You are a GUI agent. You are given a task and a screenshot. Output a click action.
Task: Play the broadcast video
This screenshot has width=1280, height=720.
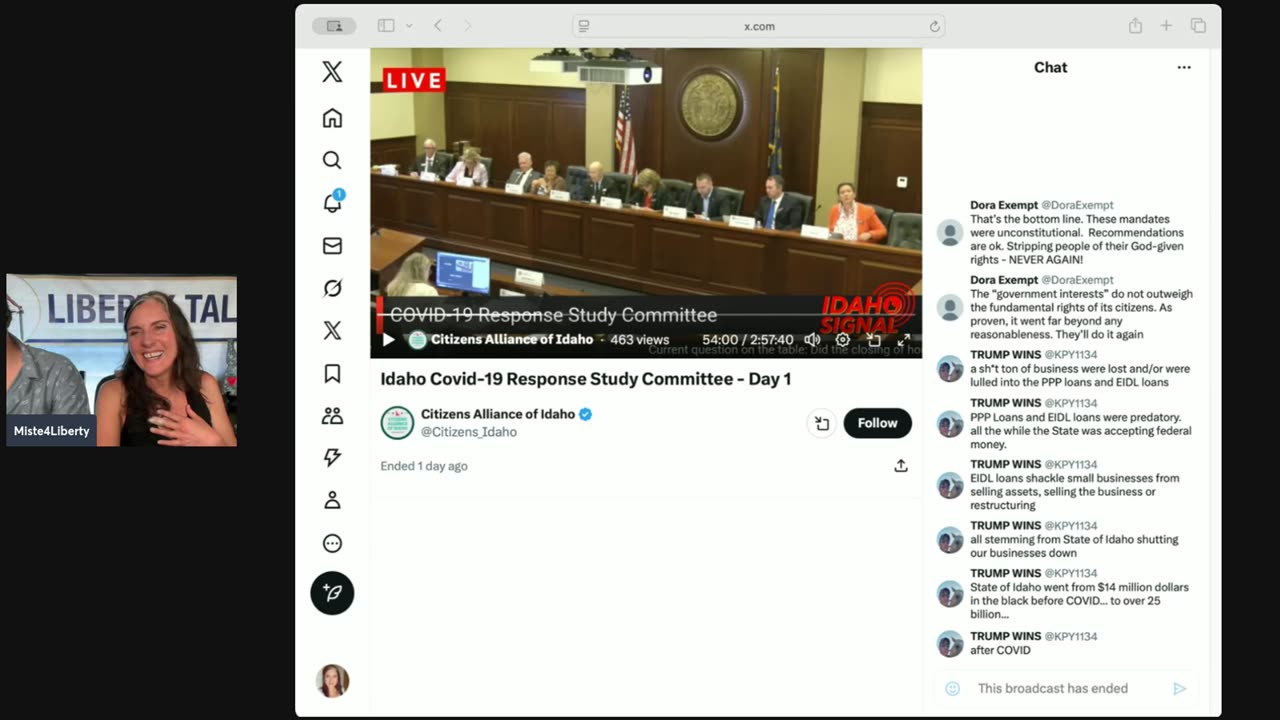388,340
